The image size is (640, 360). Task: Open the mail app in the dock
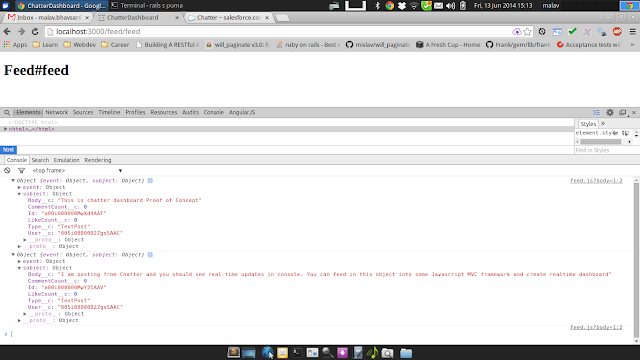[282, 353]
